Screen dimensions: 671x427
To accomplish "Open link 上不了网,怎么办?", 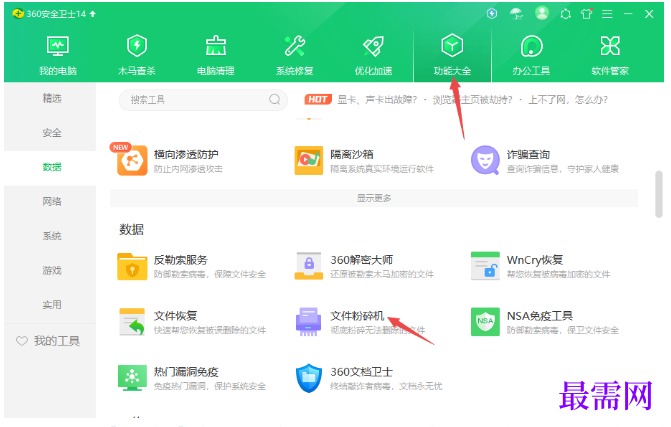I will click(x=568, y=100).
